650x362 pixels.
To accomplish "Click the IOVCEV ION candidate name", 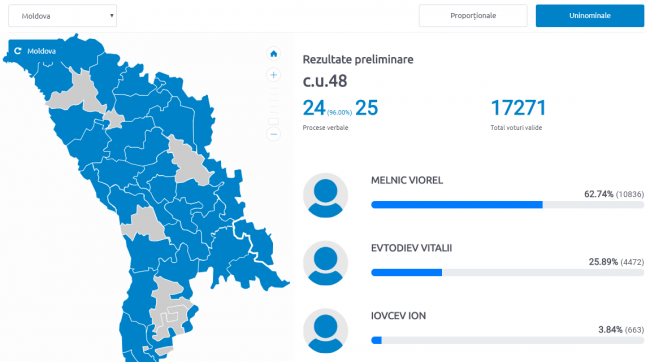I will click(398, 316).
